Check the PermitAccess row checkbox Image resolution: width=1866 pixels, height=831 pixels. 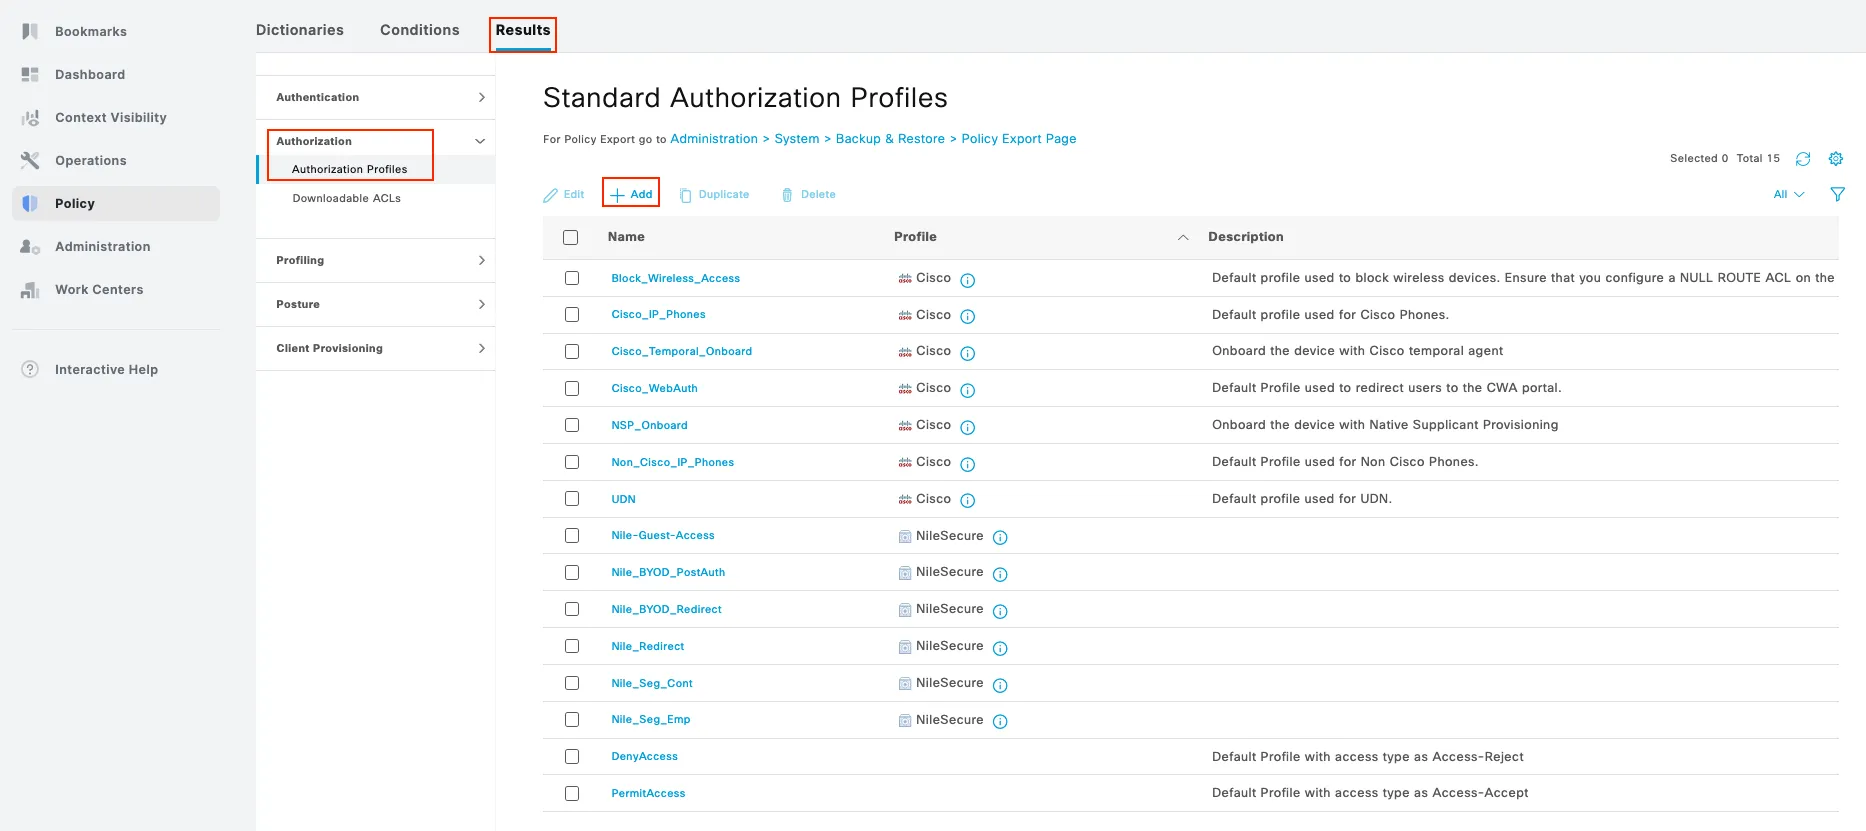point(572,793)
